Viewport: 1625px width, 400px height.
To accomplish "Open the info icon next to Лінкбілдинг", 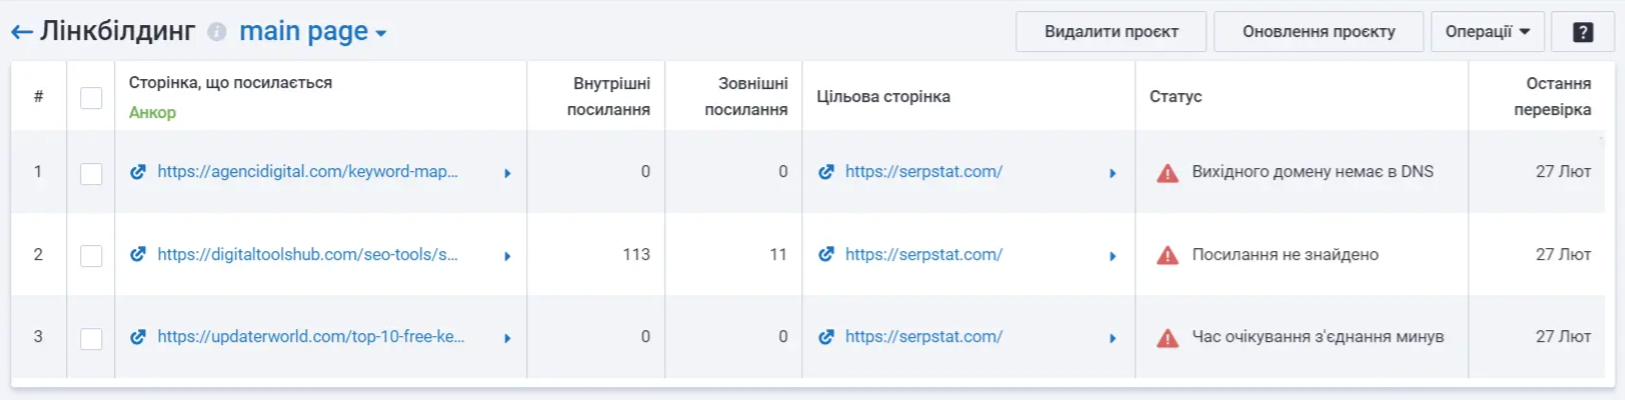I will point(216,32).
